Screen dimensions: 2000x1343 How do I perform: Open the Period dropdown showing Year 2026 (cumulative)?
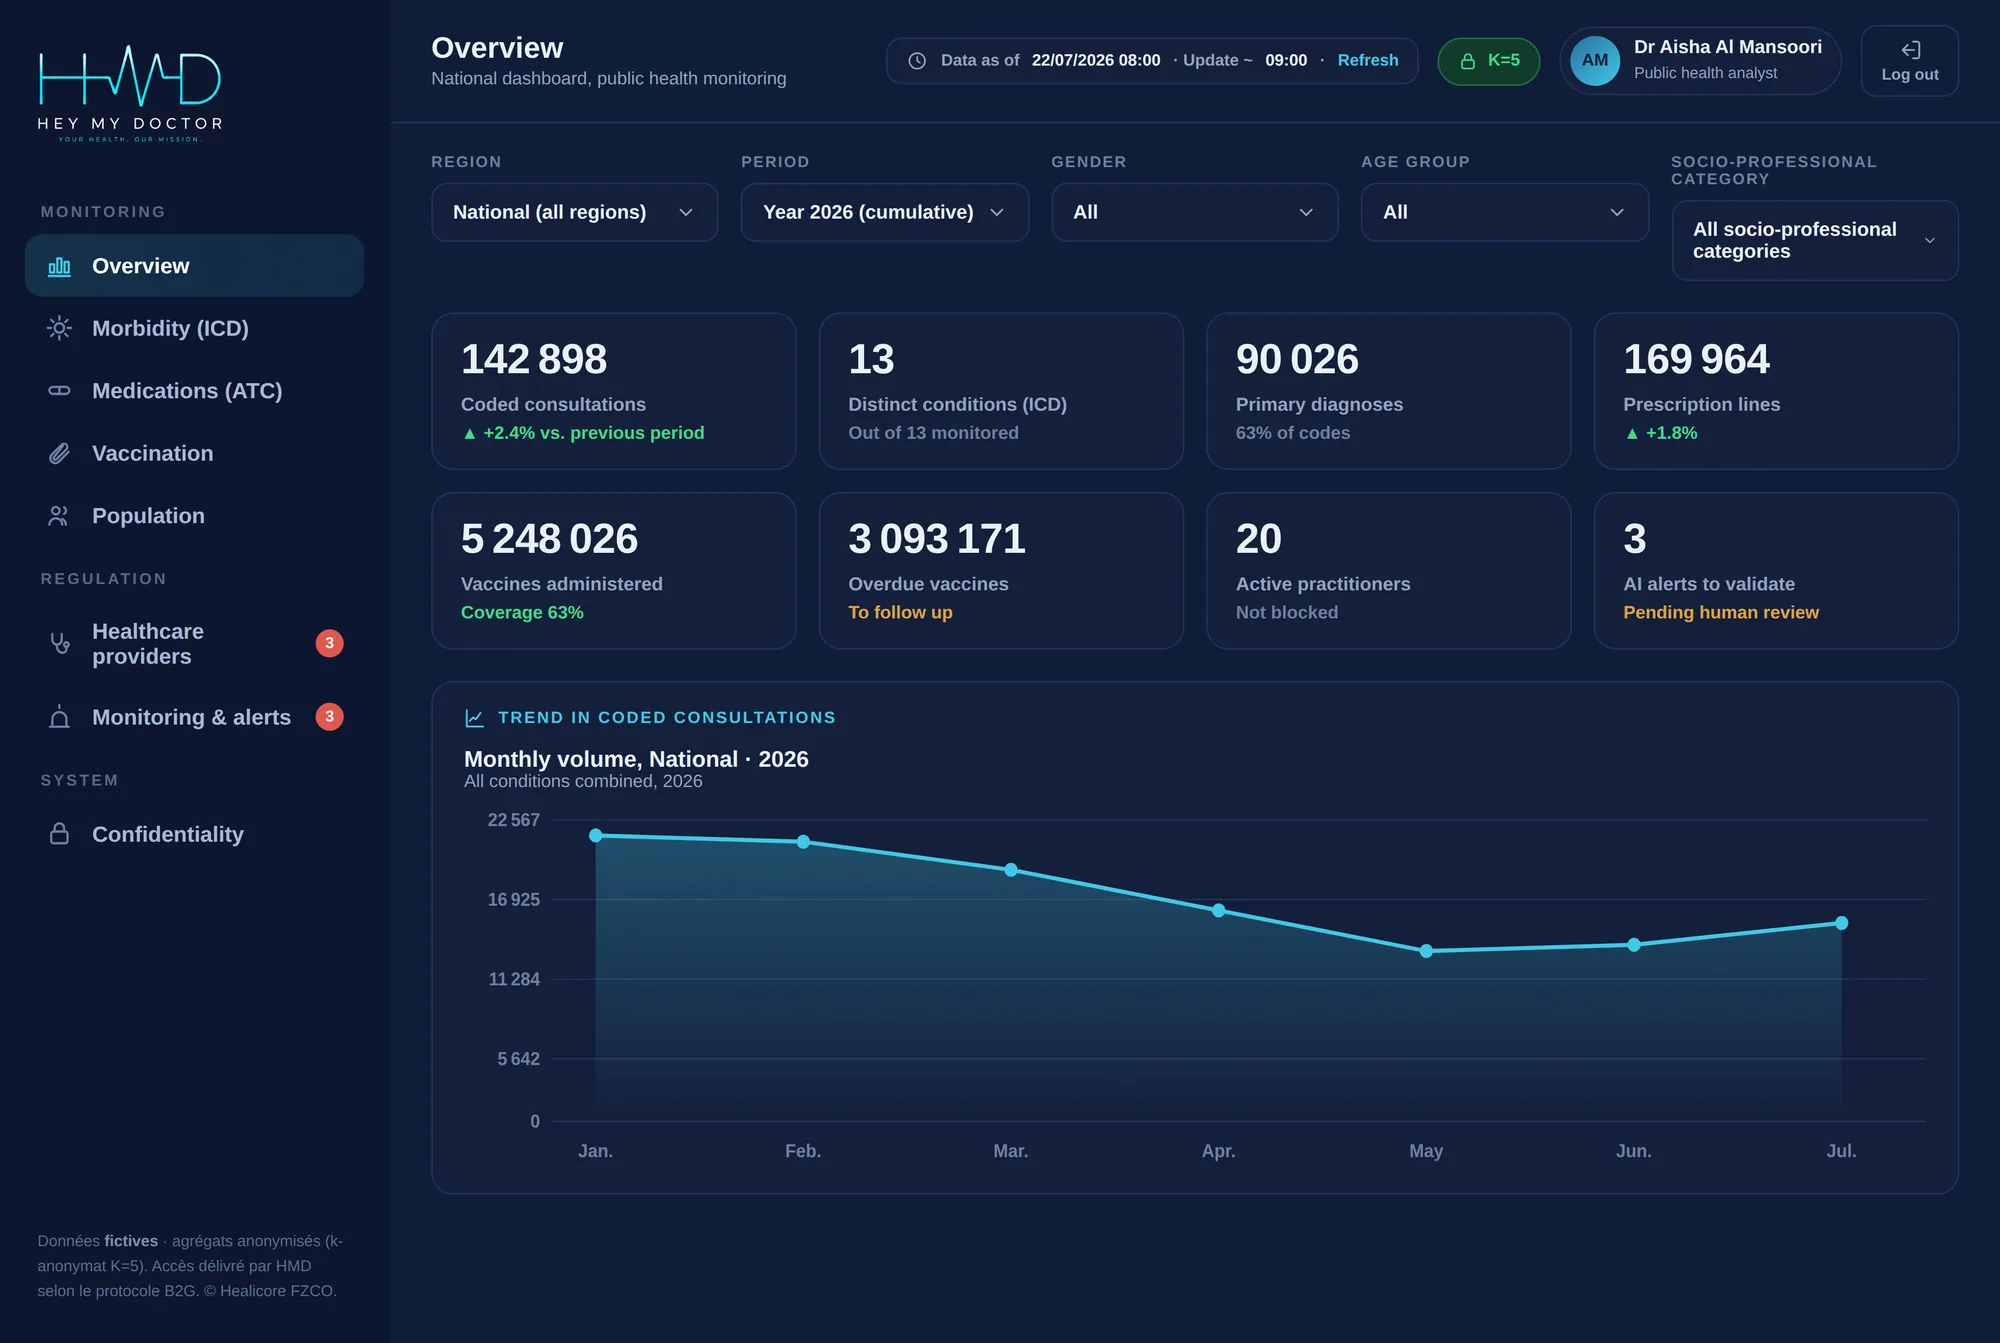coord(885,212)
